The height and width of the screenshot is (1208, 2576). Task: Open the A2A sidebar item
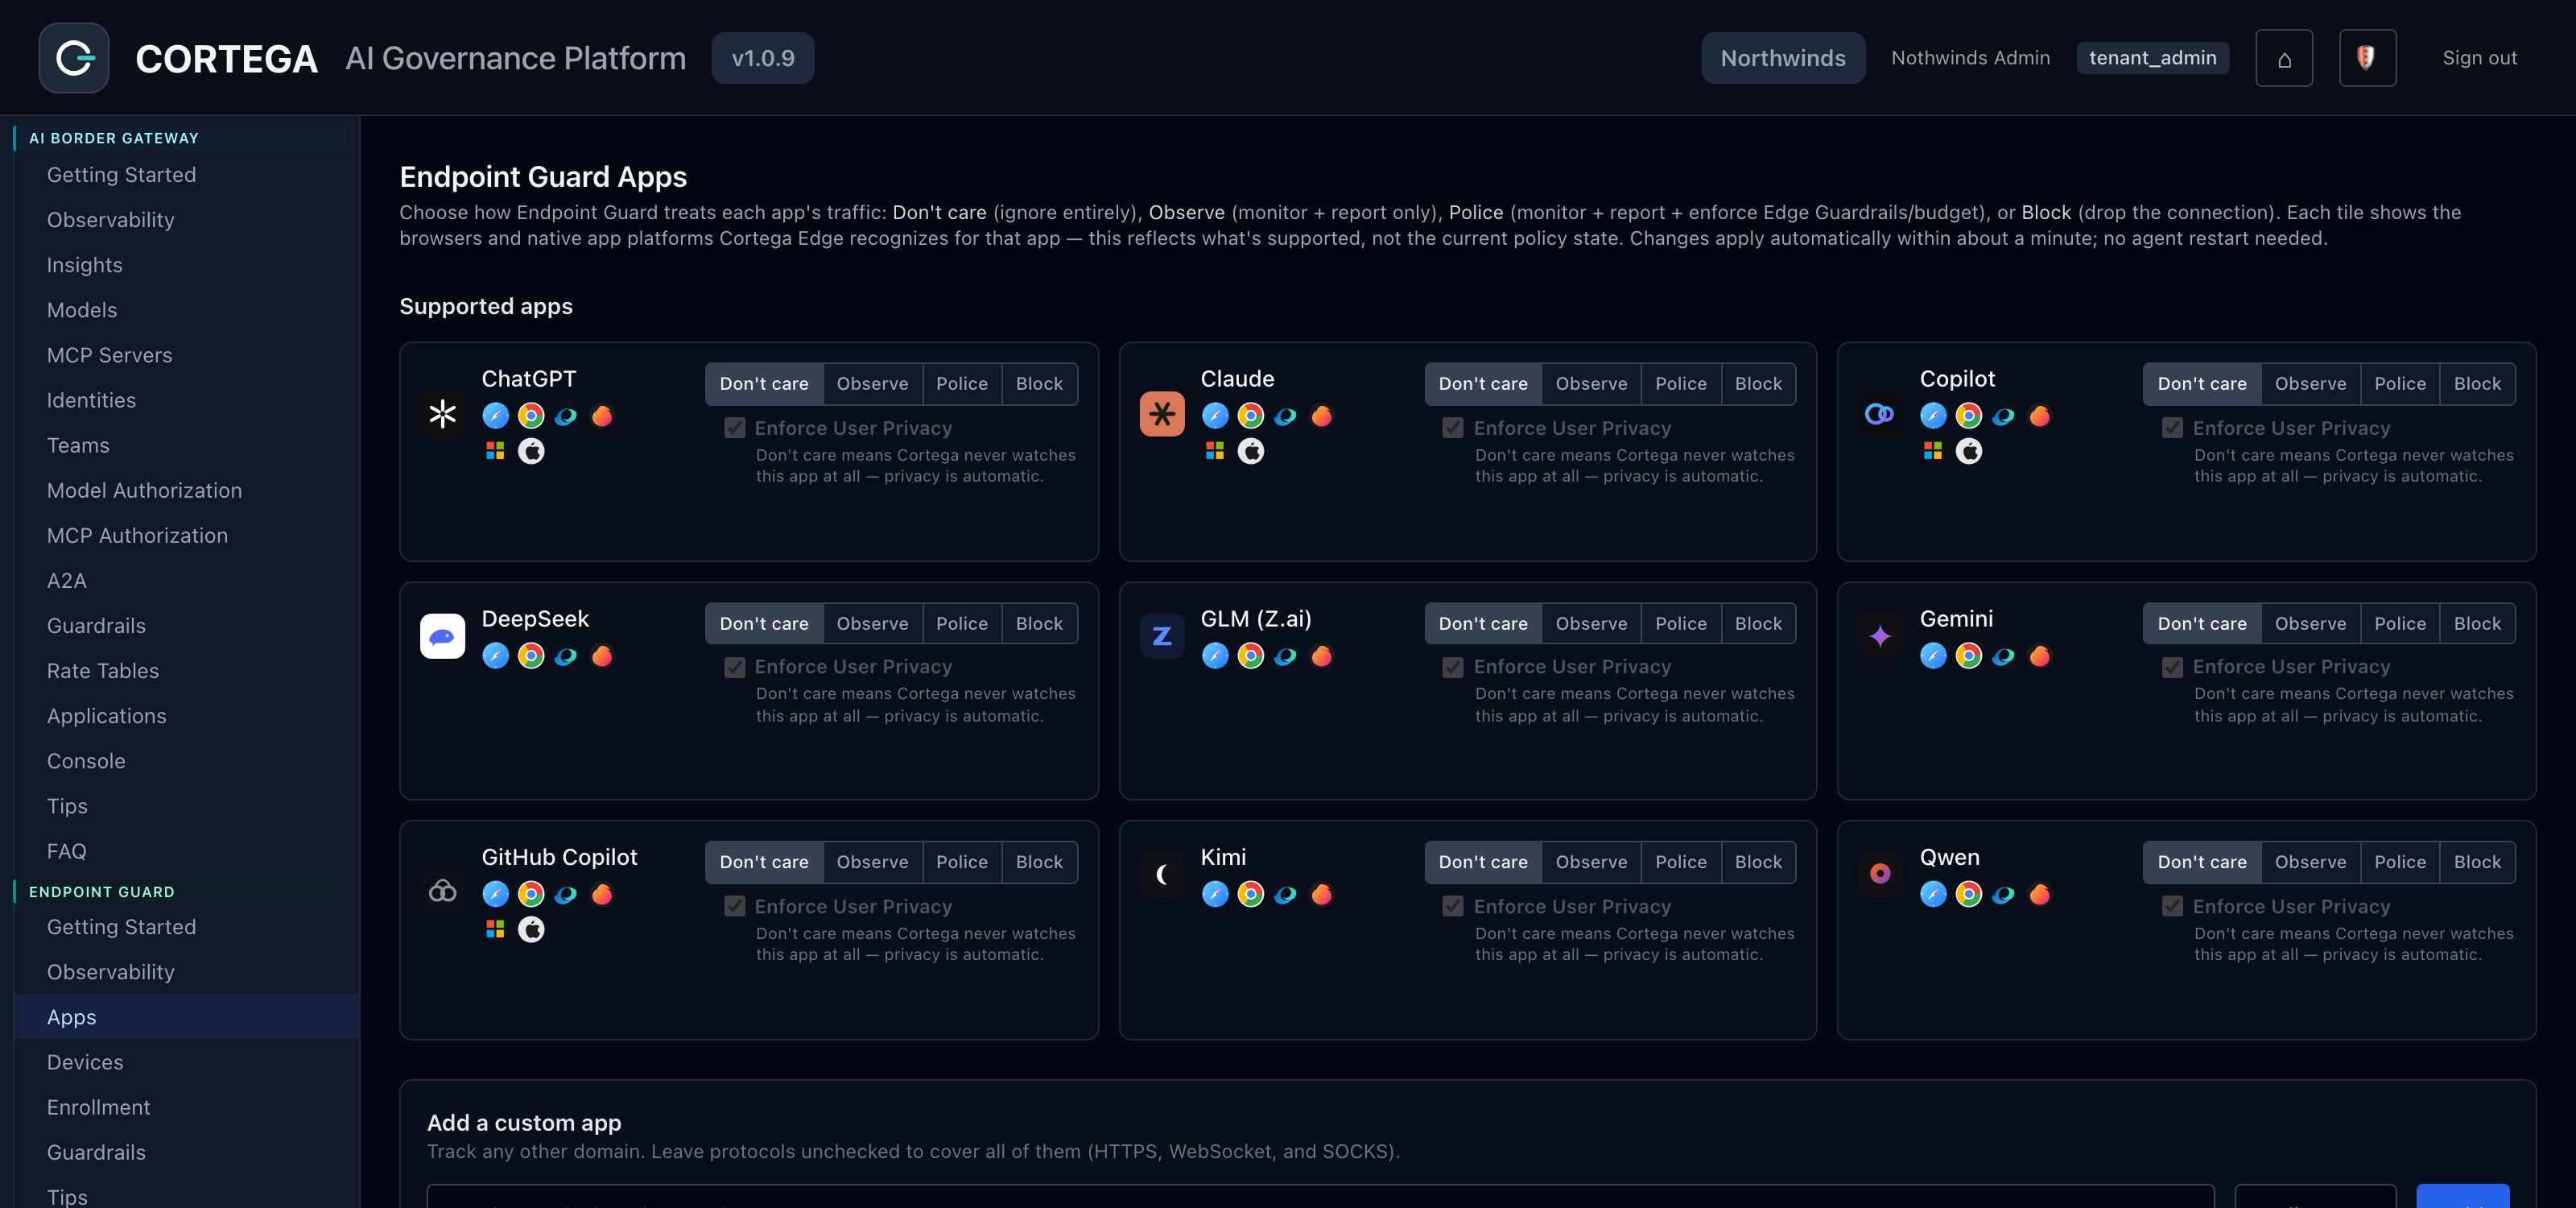tap(186, 581)
